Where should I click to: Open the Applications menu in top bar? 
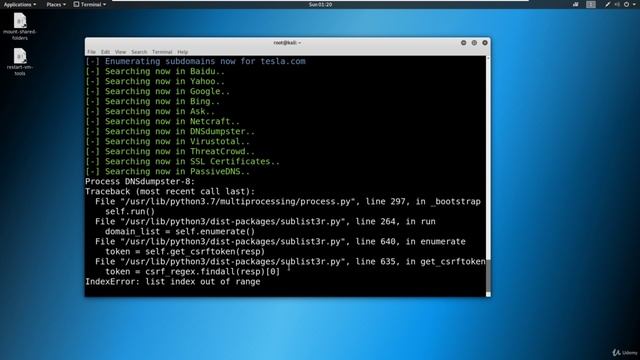[20, 4]
